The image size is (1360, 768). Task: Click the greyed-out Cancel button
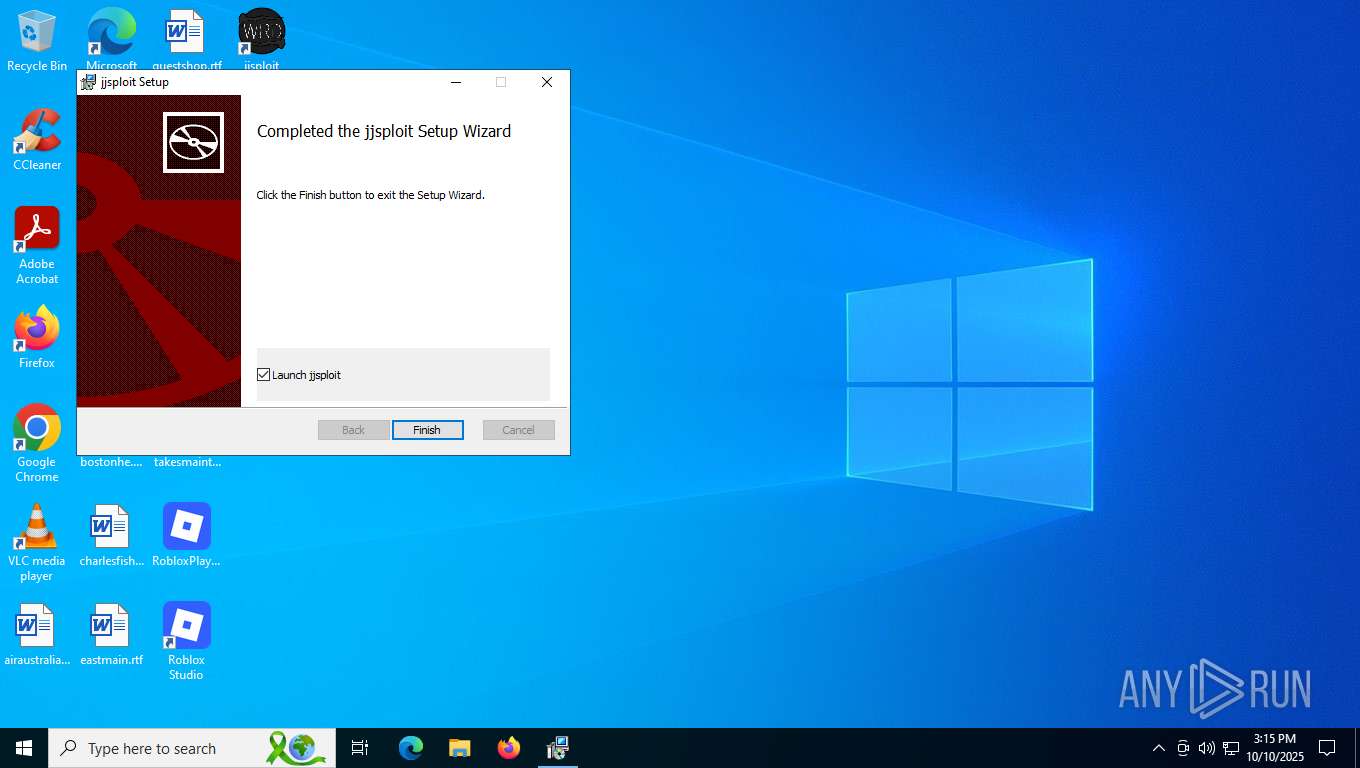[x=518, y=430]
